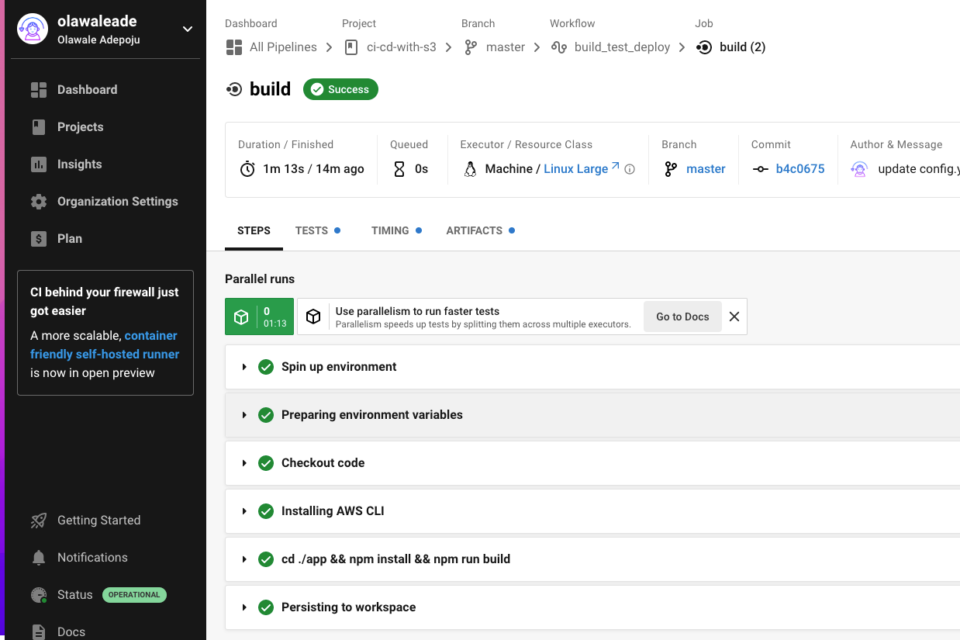Expand the Installing AWS CLI step
This screenshot has height=640, width=960.
[x=244, y=511]
